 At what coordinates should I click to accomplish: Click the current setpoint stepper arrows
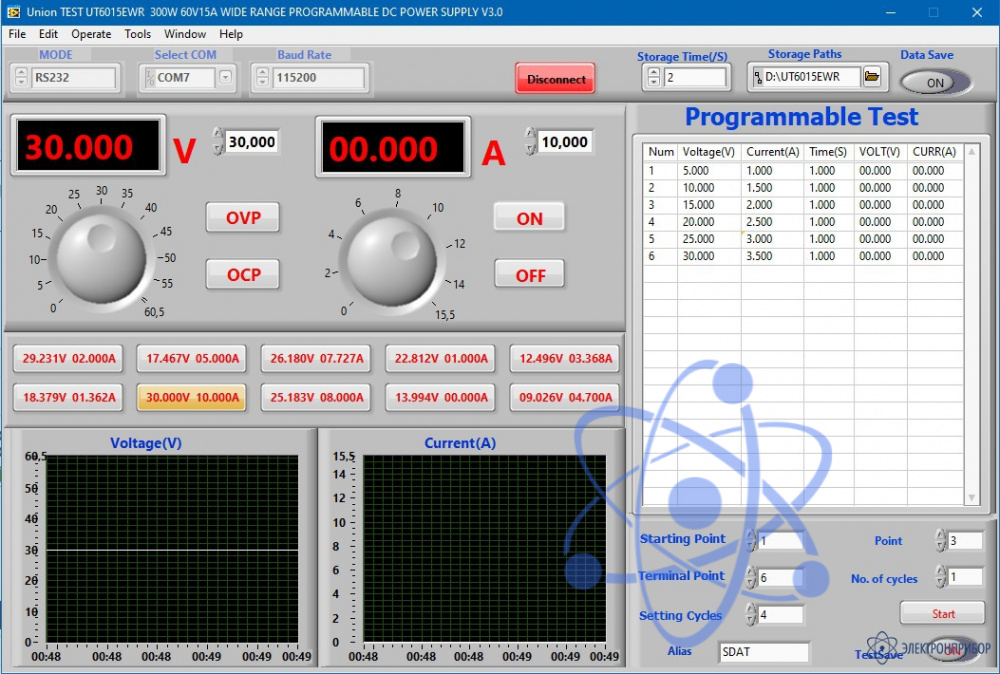click(531, 142)
